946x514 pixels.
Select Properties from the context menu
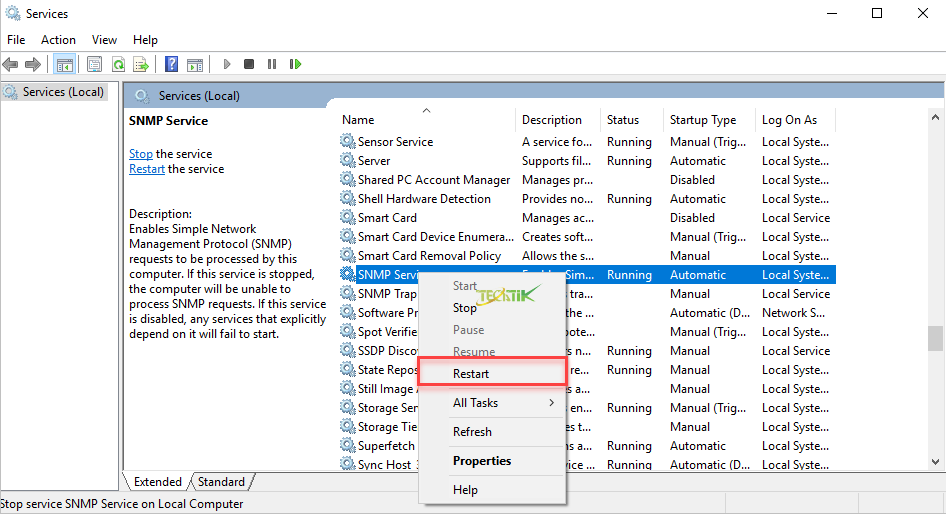coord(482,461)
